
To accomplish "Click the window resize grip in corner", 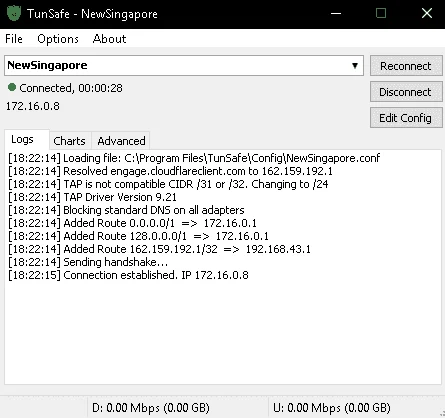I will (442, 414).
